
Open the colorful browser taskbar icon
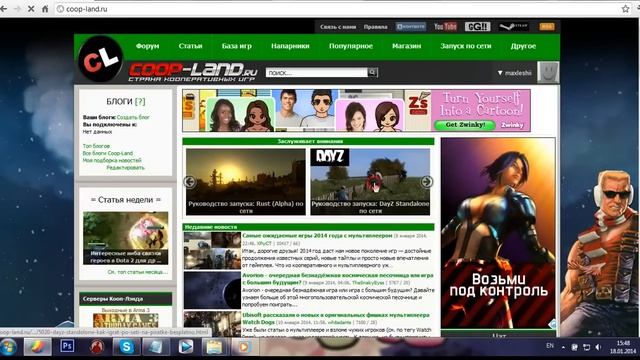[x=38, y=347]
